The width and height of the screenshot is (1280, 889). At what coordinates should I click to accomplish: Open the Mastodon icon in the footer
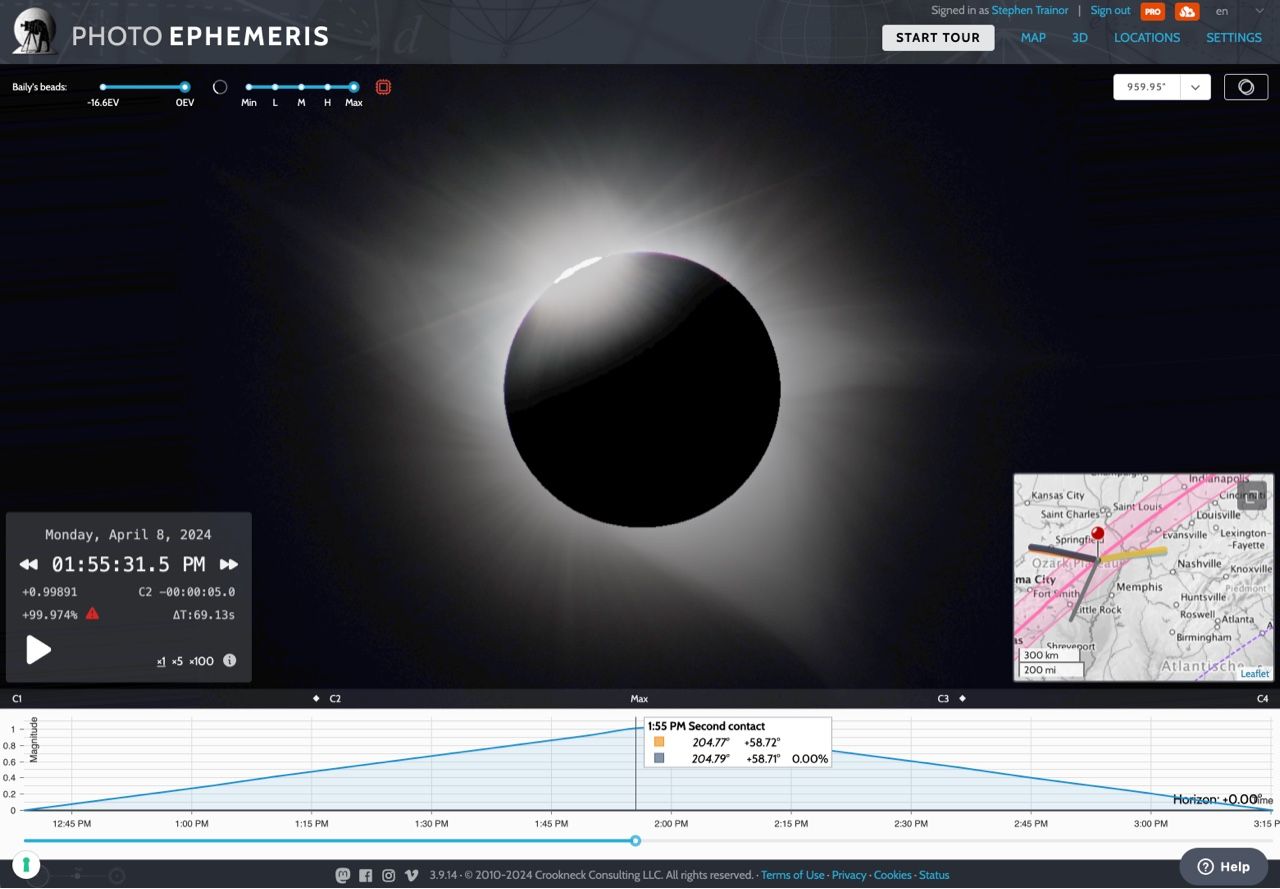coord(342,874)
